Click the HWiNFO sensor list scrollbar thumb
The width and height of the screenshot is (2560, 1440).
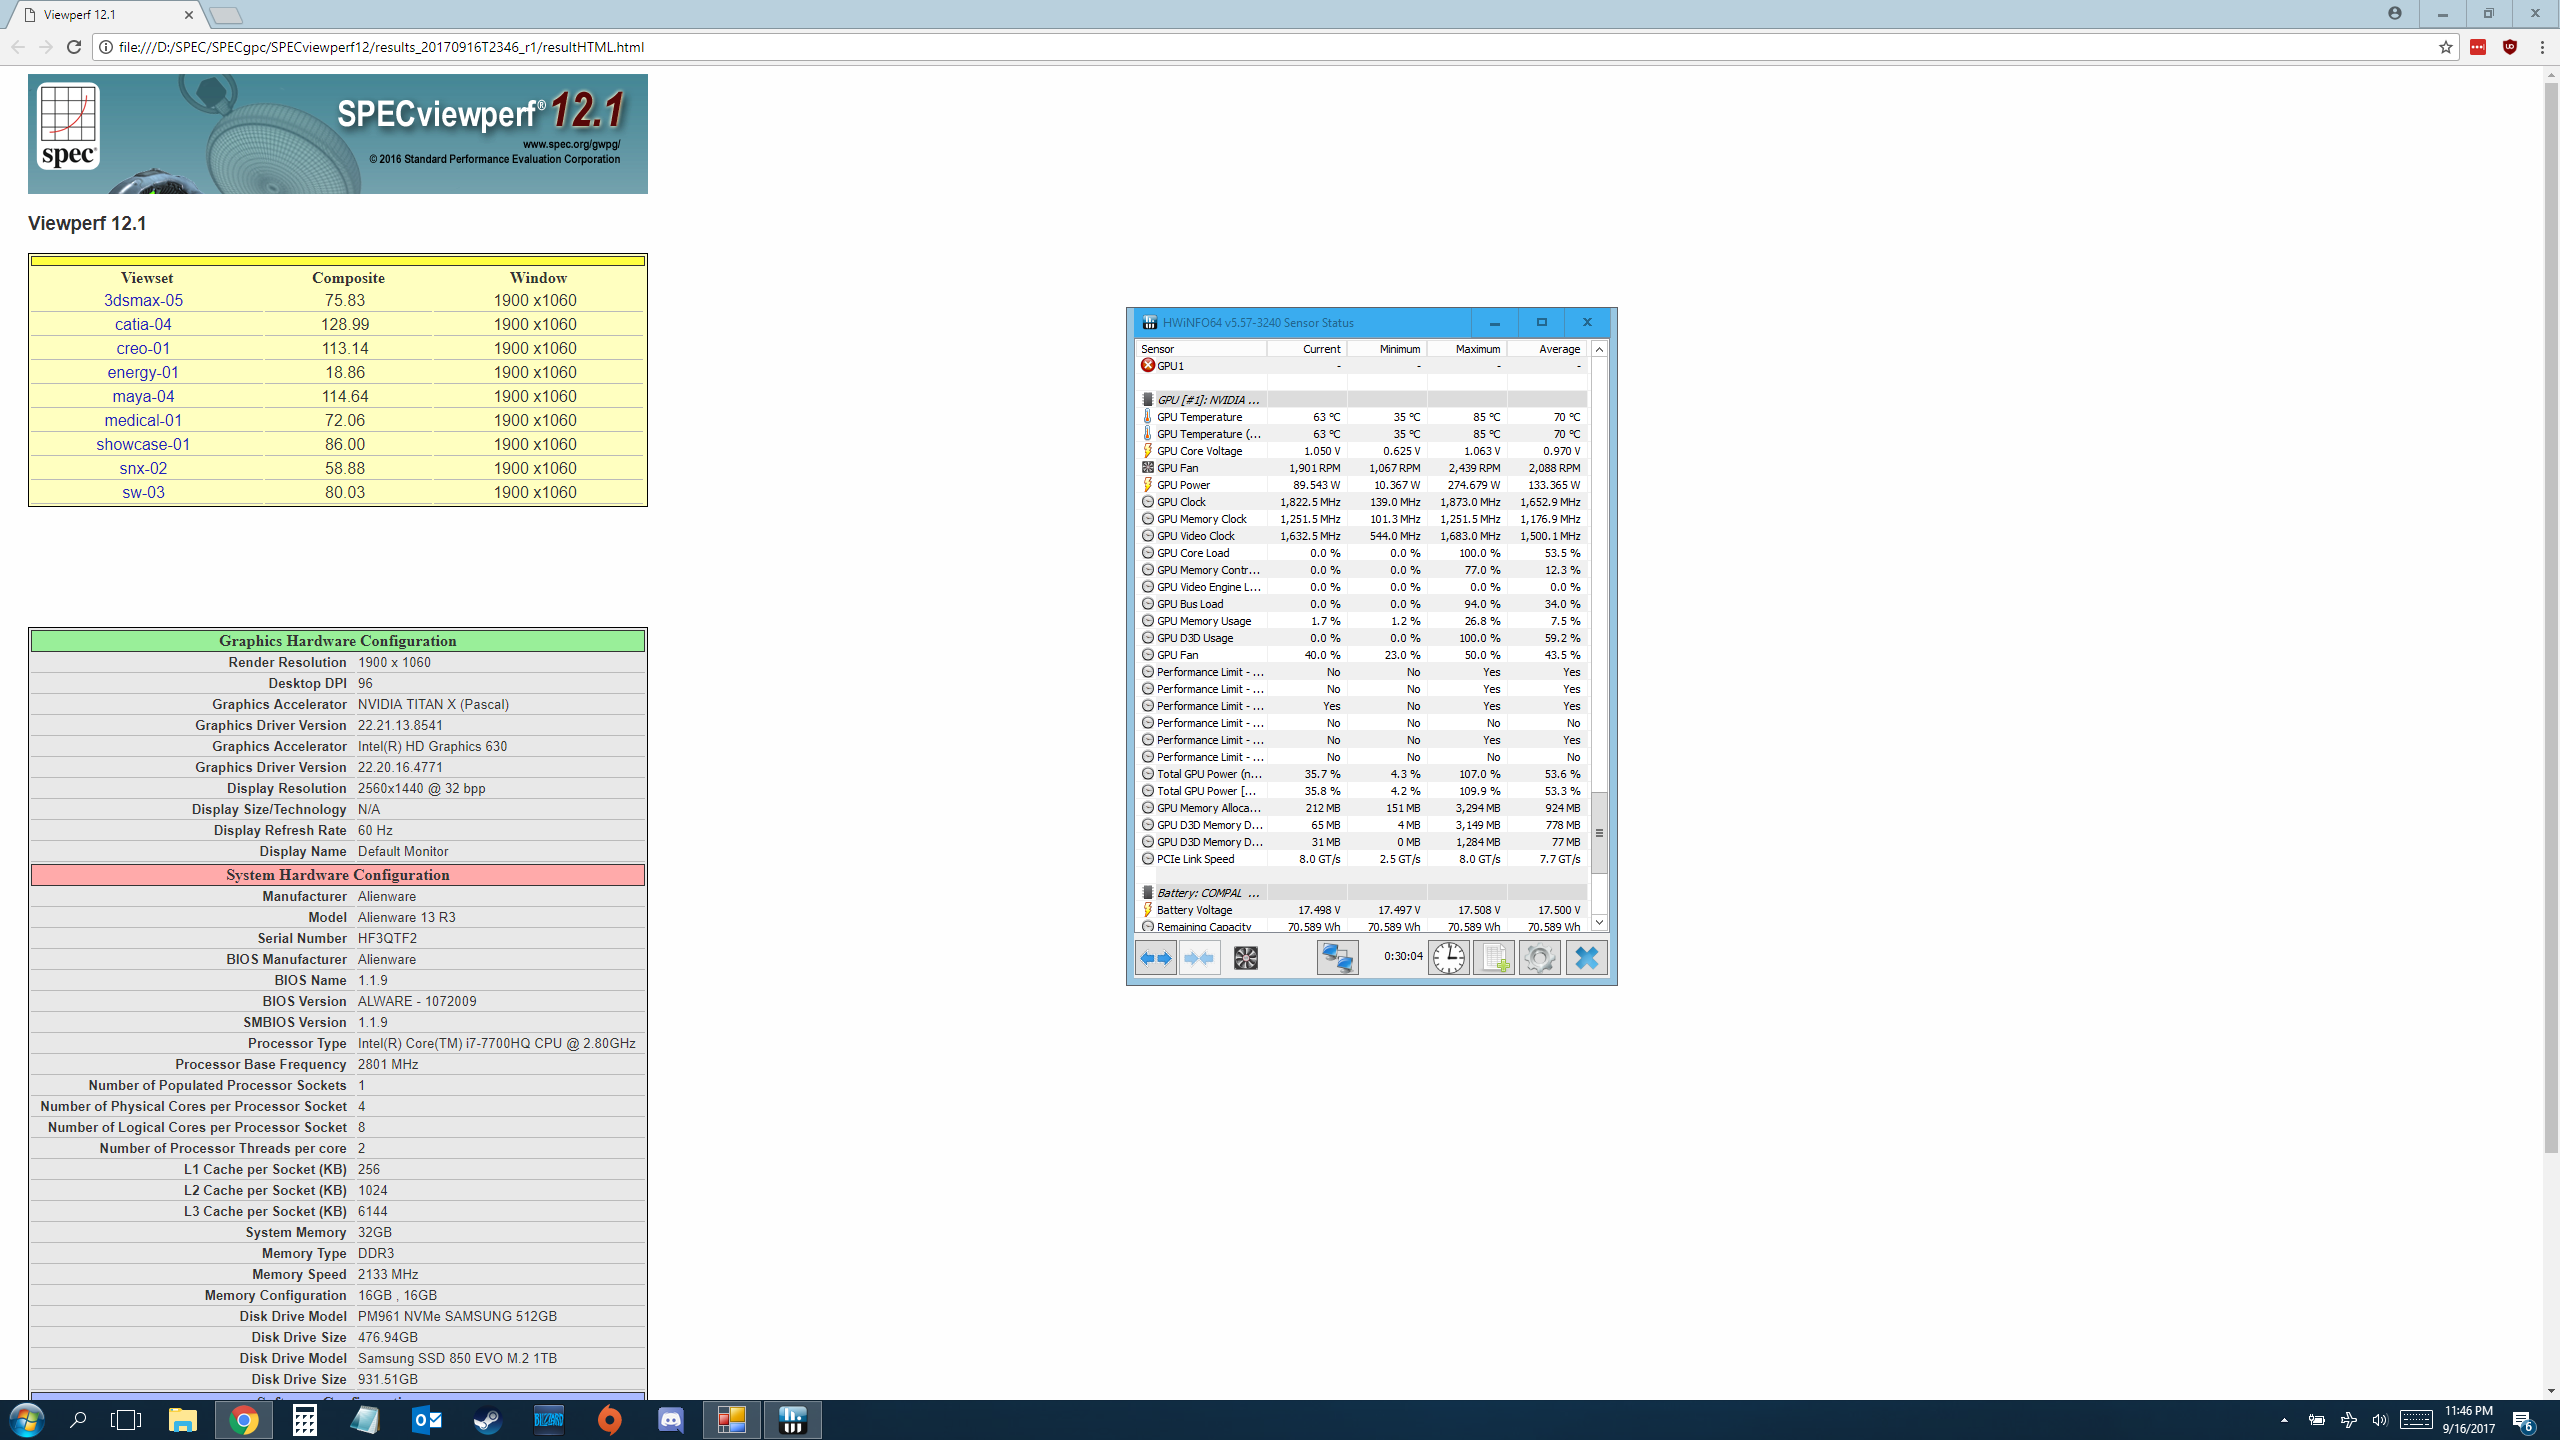click(1599, 832)
